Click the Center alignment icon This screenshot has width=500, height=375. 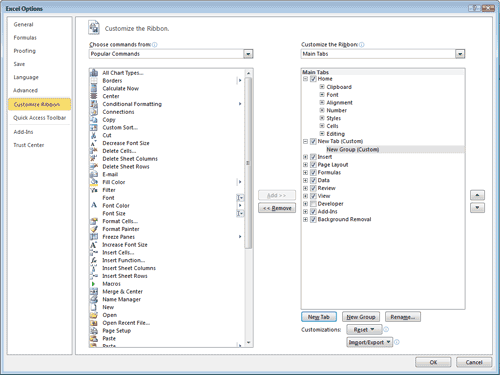coord(94,96)
